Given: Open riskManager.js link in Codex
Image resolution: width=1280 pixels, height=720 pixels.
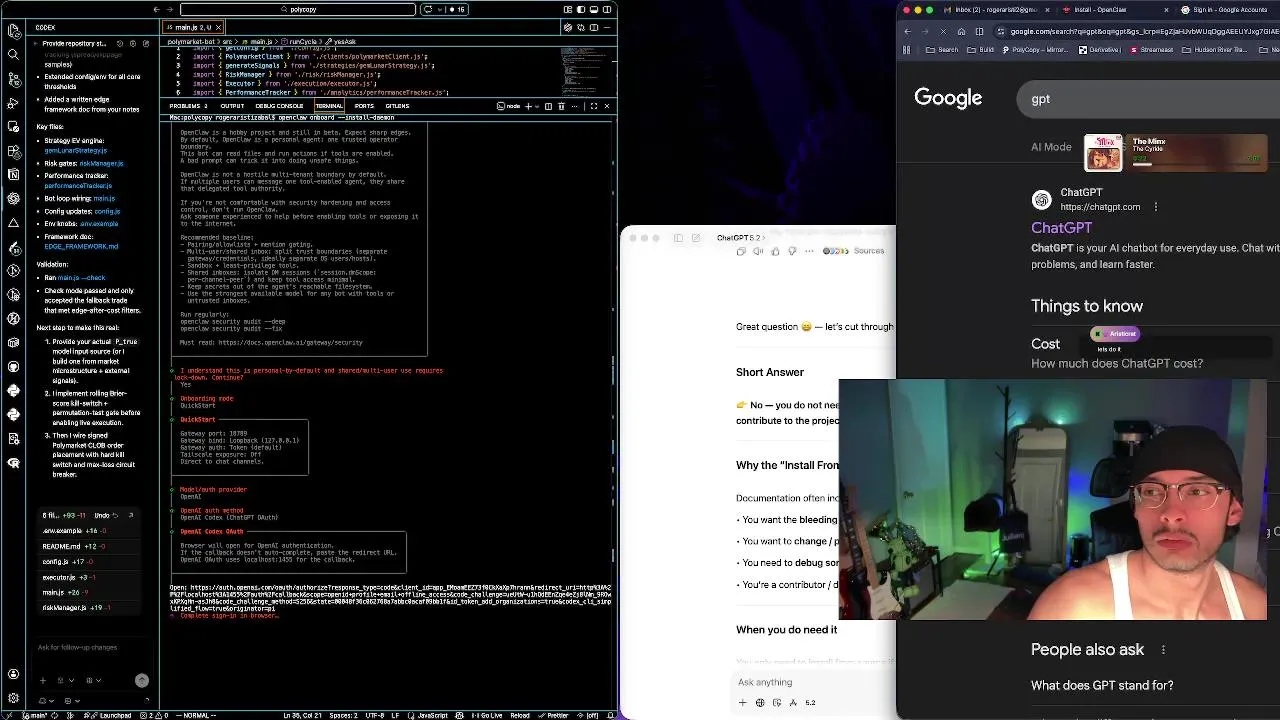Looking at the screenshot, I should [x=101, y=163].
